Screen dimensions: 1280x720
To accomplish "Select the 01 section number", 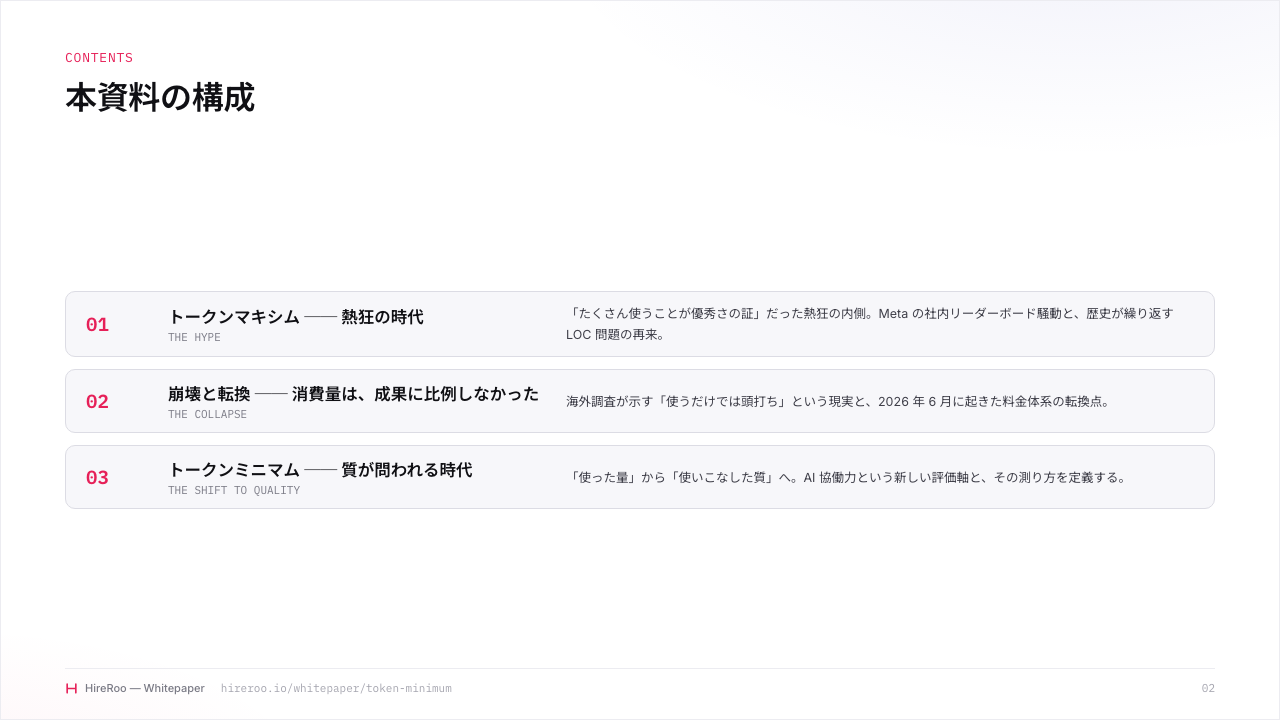I will coord(97,325).
